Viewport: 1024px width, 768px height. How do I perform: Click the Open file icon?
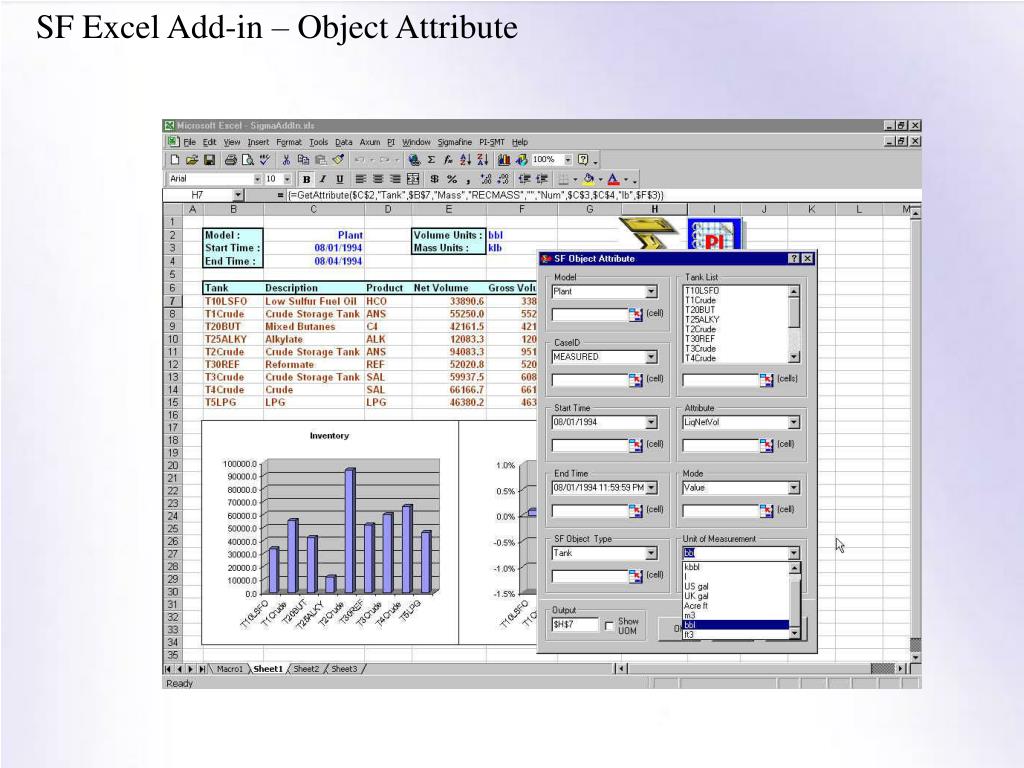point(191,159)
